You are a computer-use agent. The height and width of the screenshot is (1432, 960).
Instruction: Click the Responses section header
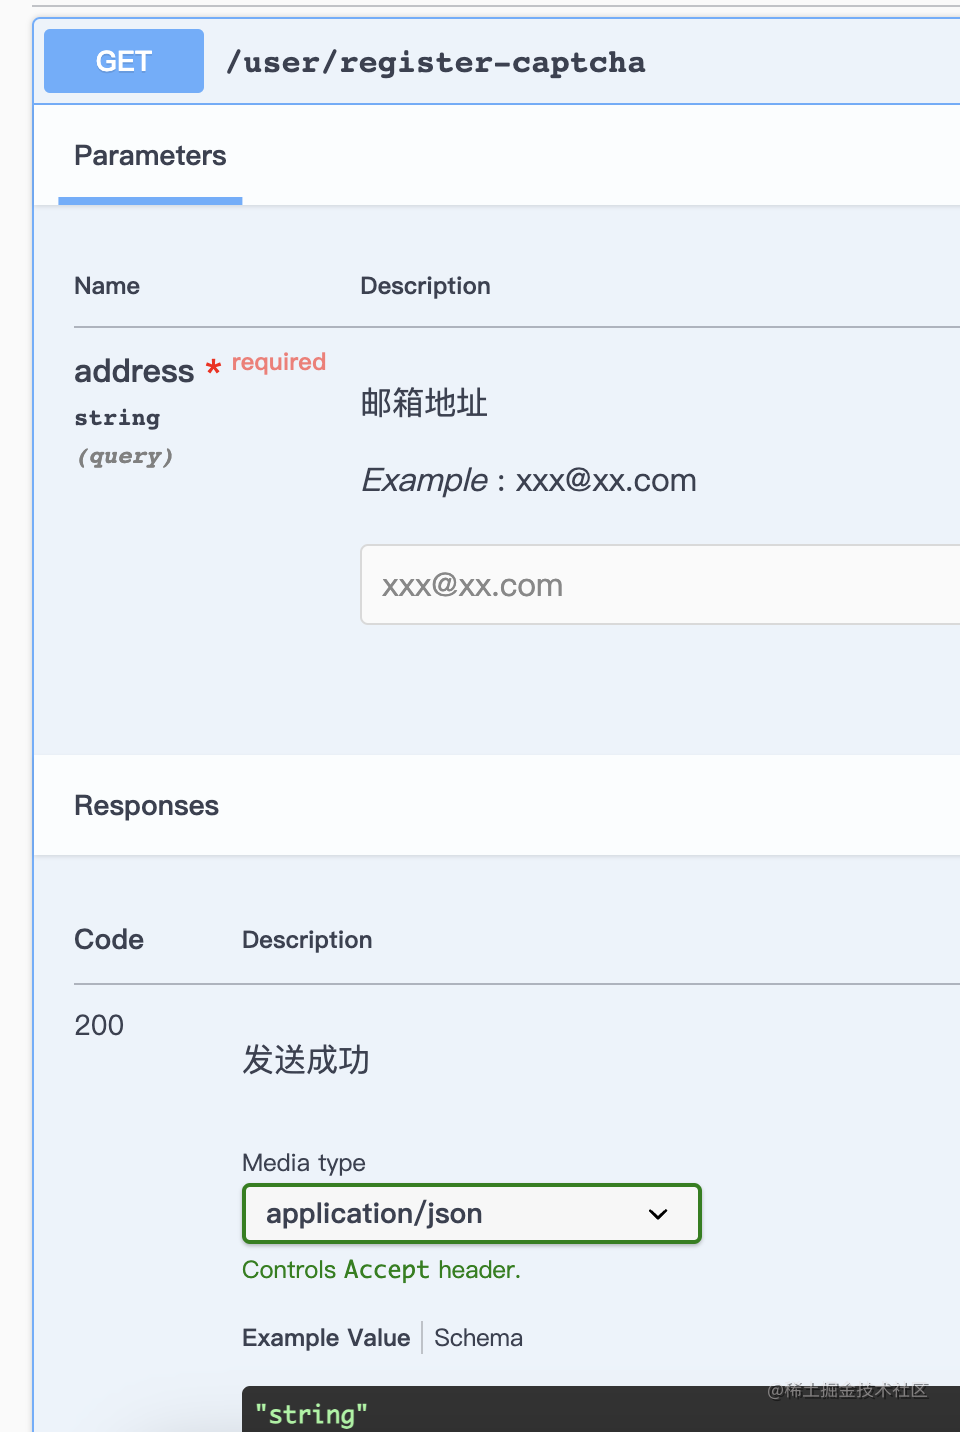[x=146, y=806]
